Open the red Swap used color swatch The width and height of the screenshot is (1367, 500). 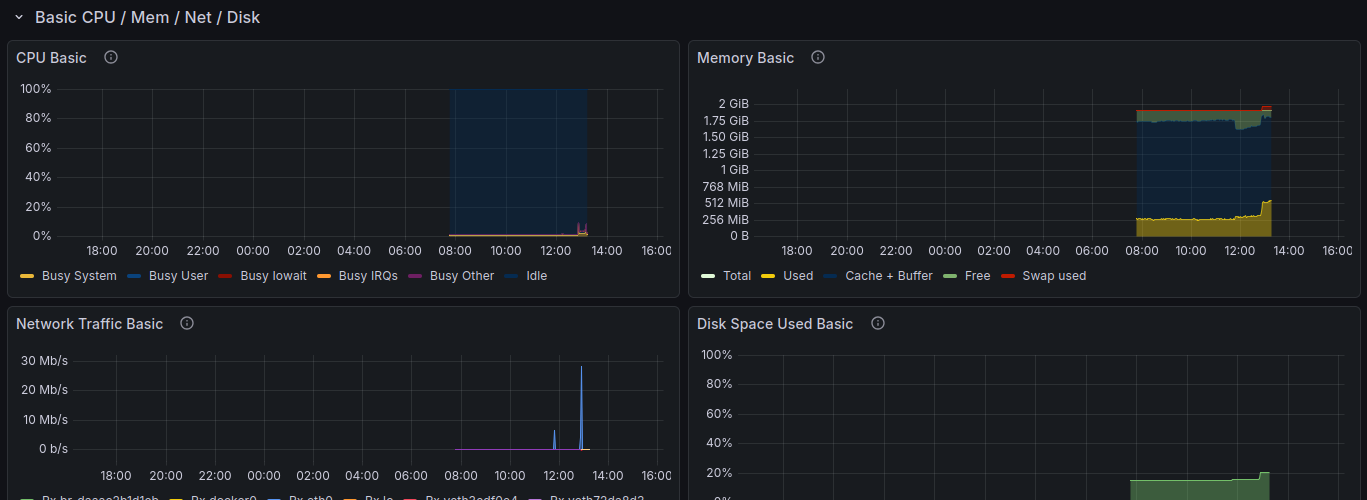(x=1007, y=276)
